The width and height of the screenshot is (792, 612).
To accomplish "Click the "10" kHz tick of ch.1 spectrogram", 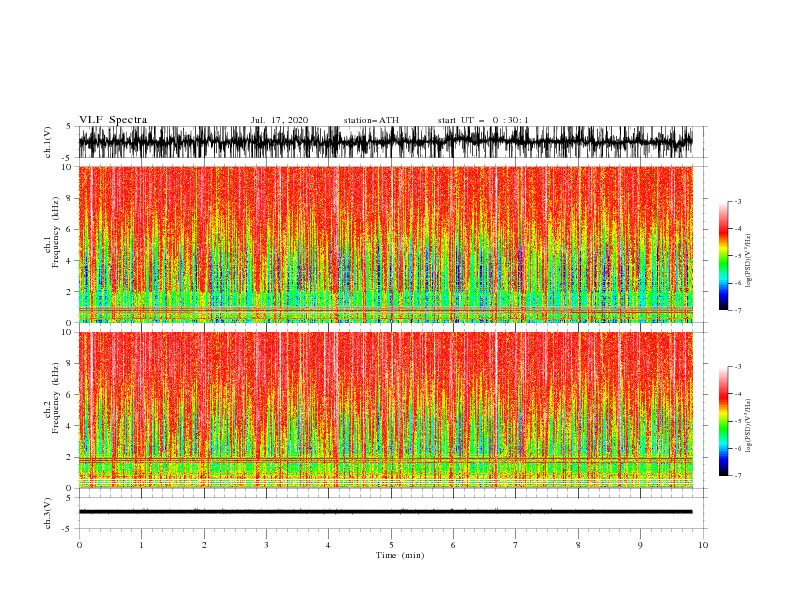I will (67, 167).
